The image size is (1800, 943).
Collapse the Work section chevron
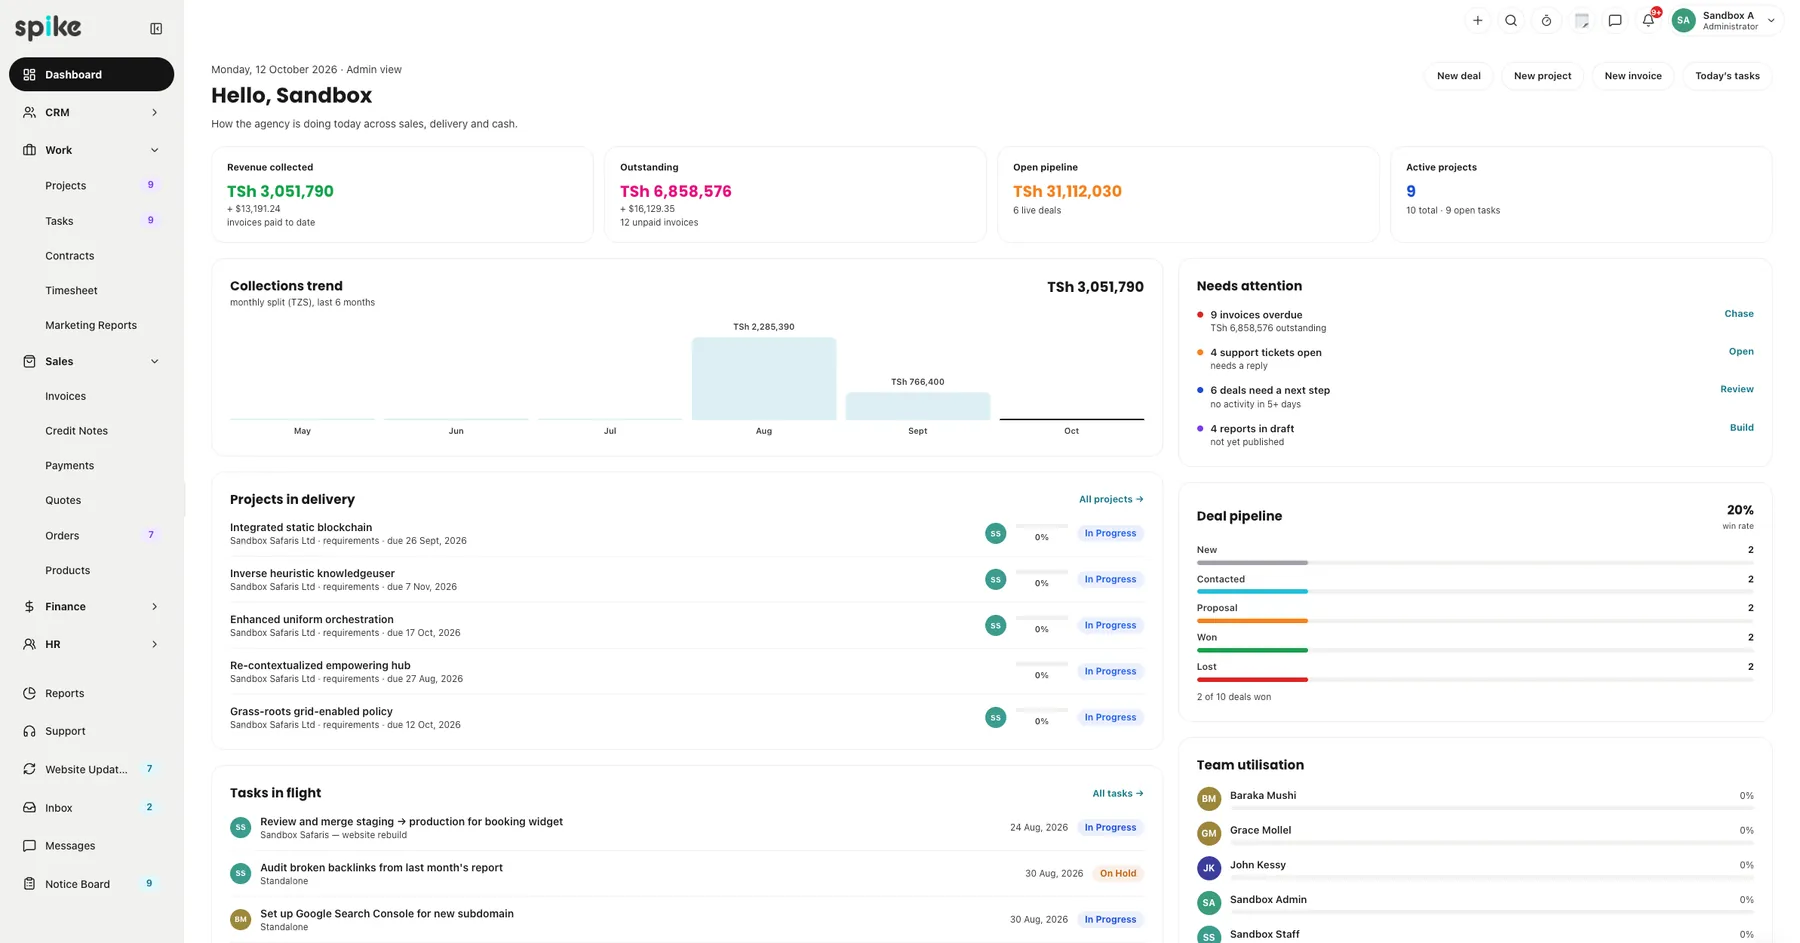[154, 151]
